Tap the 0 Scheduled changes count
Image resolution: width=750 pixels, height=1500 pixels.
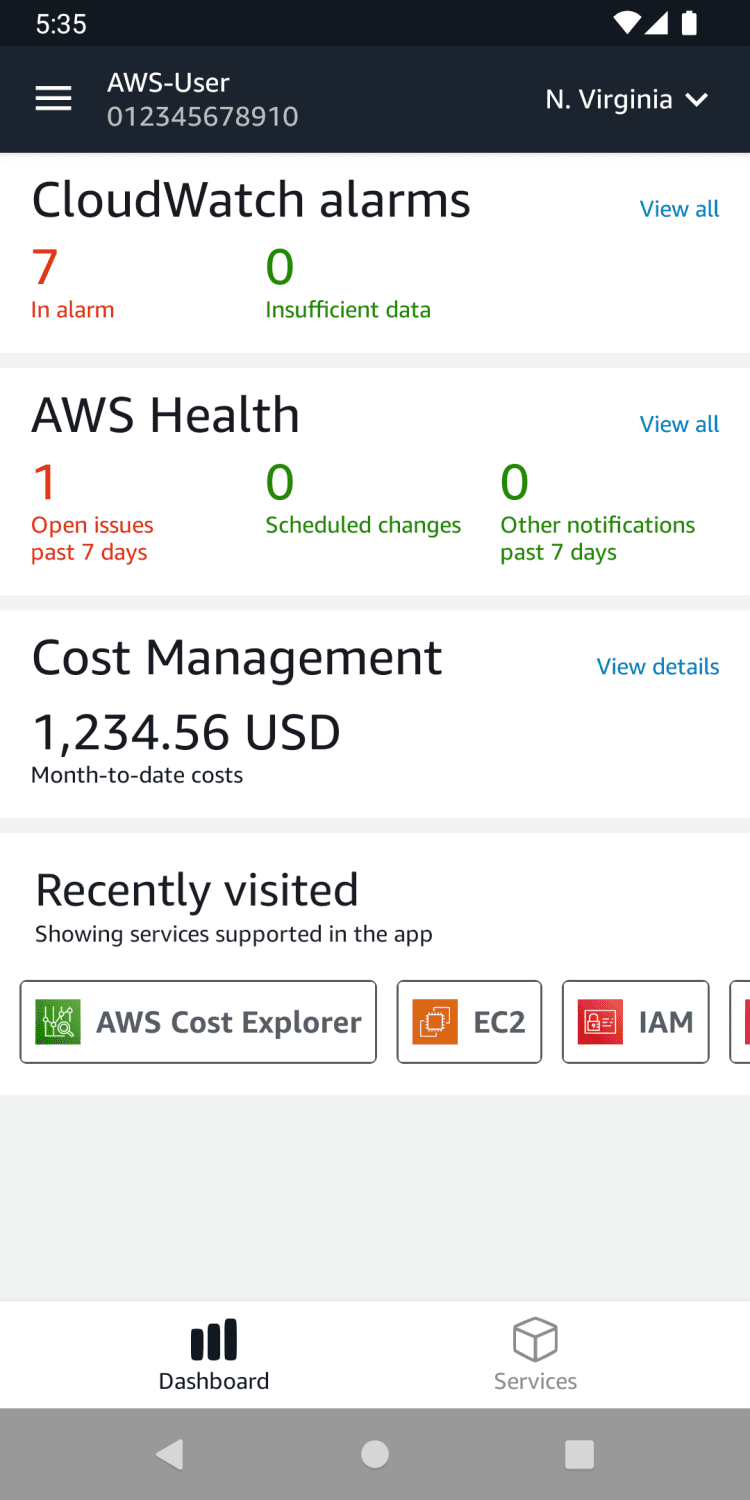tap(280, 483)
